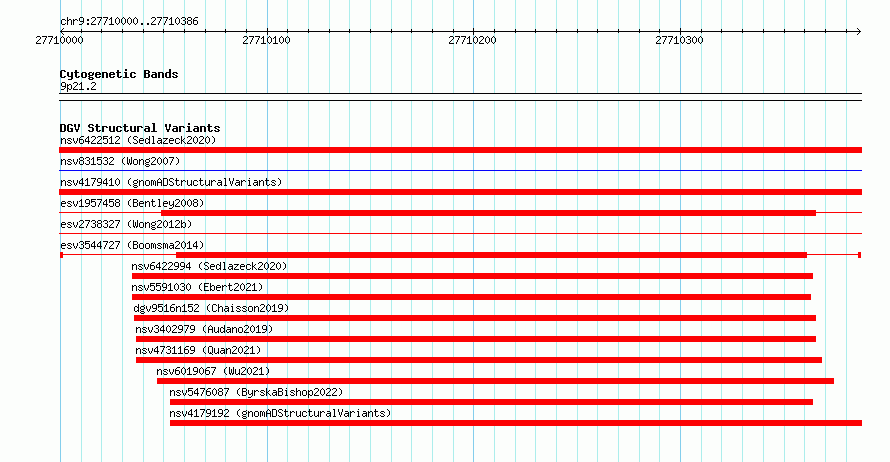This screenshot has height=462, width=890.
Task: Click the Cytogenetic Bands track title
Action: (119, 74)
